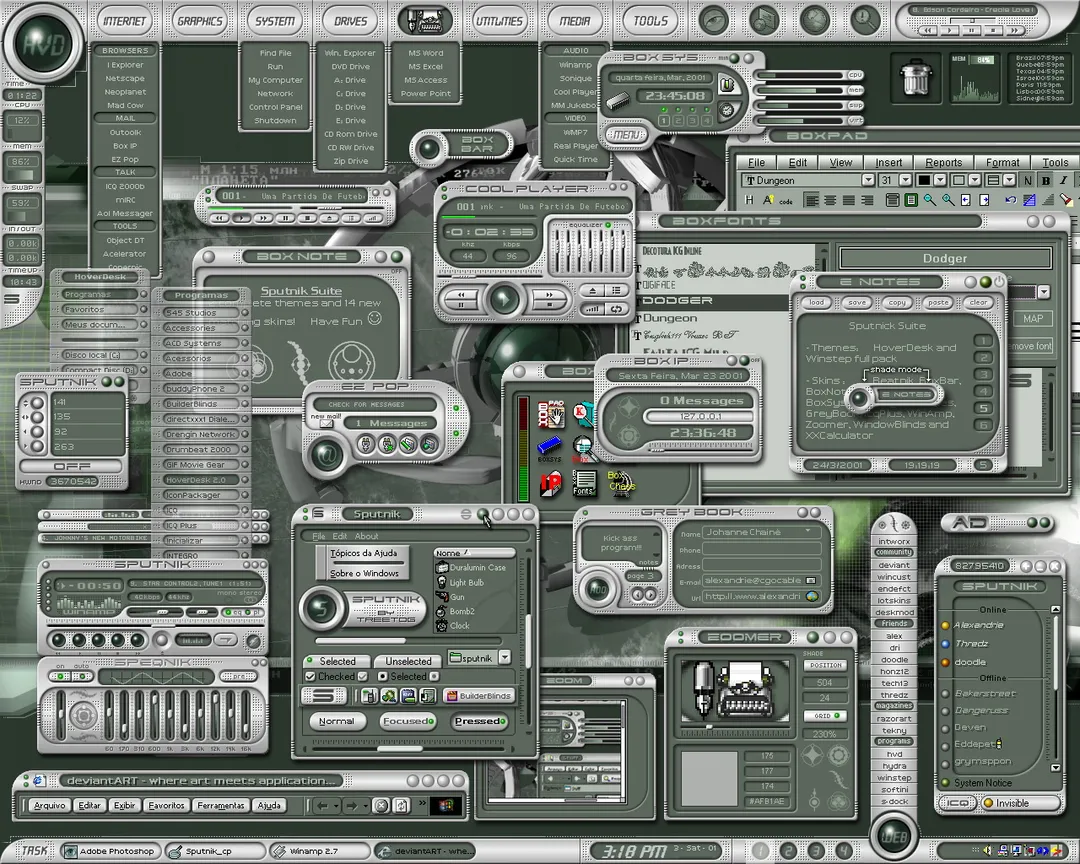The image size is (1080, 864).
Task: Choose 'Sobre o Windows' menu entry
Action: (364, 573)
